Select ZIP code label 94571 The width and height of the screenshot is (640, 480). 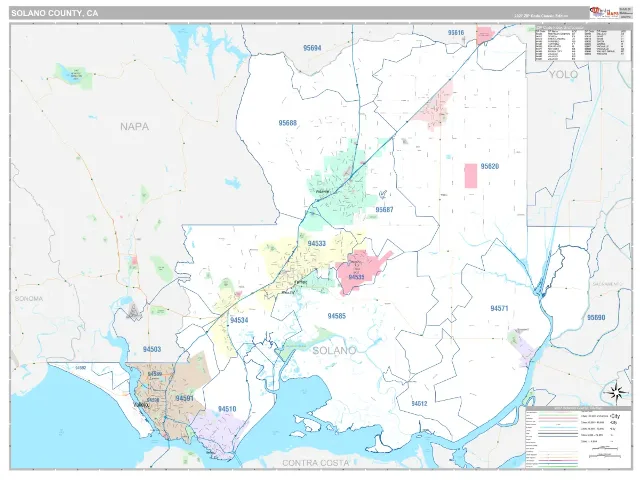click(499, 309)
